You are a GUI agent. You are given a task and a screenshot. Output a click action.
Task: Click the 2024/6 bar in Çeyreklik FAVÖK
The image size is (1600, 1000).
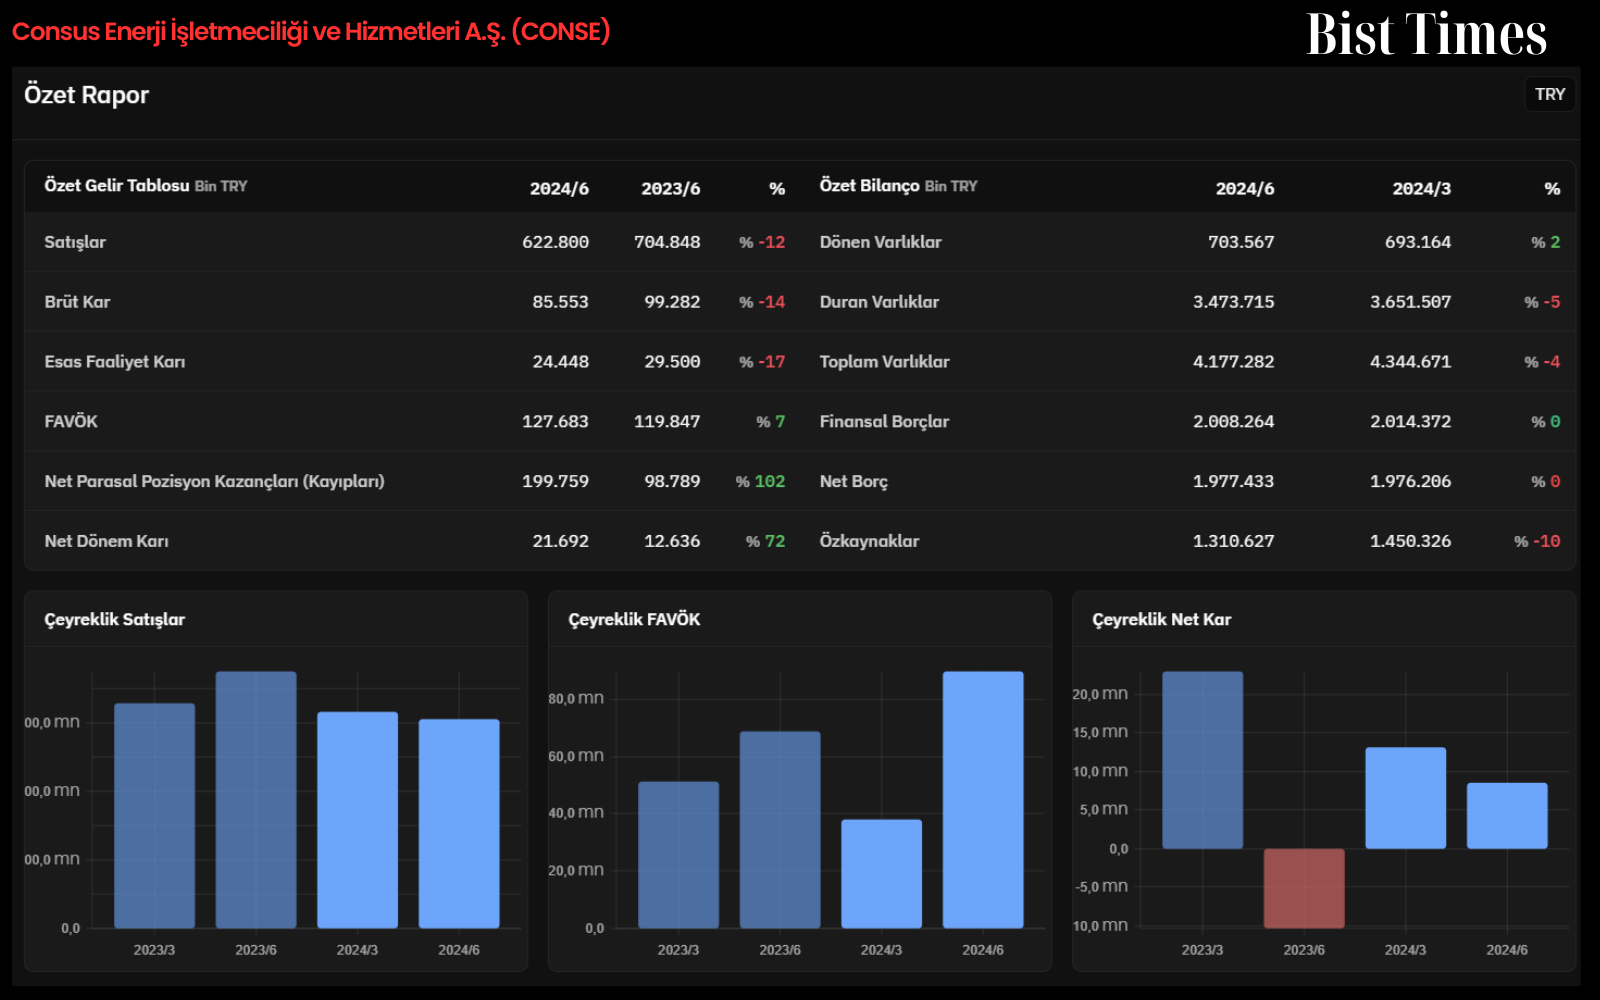click(983, 800)
